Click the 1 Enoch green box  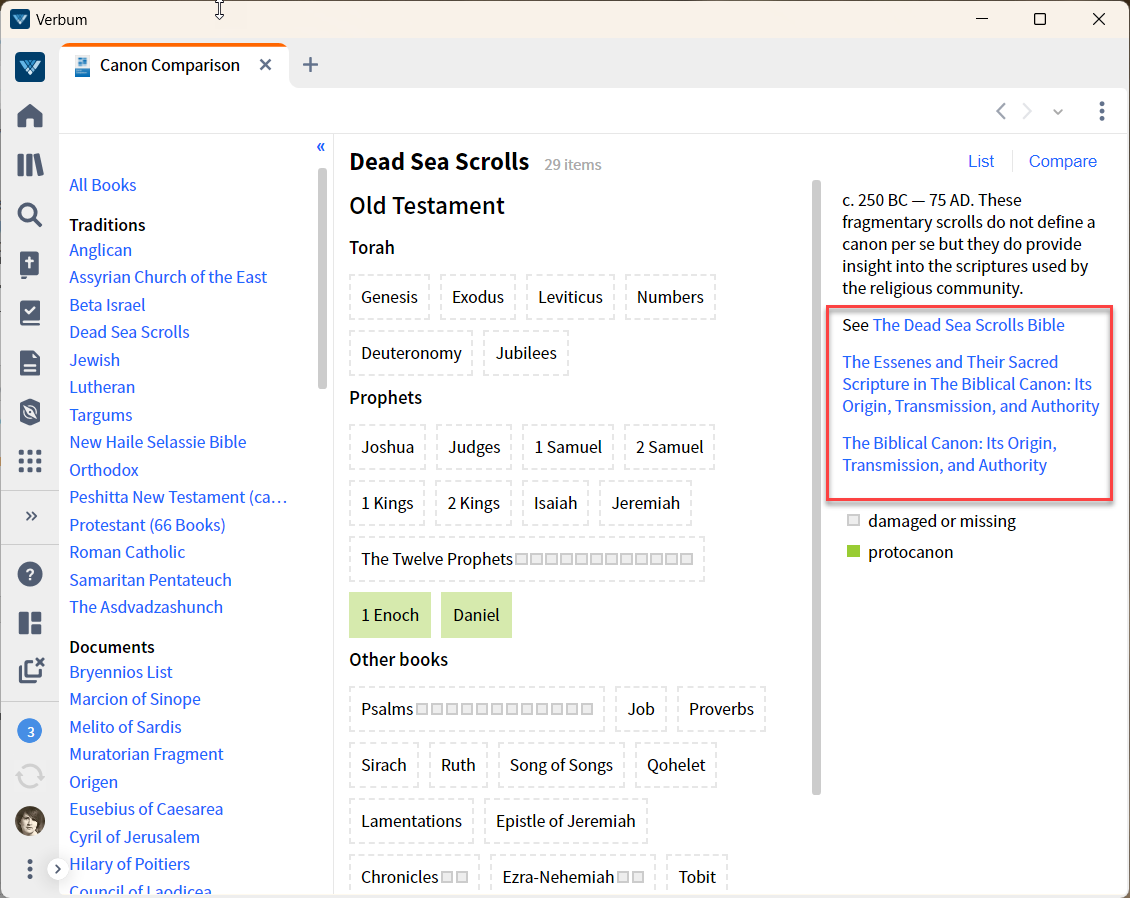pos(390,615)
